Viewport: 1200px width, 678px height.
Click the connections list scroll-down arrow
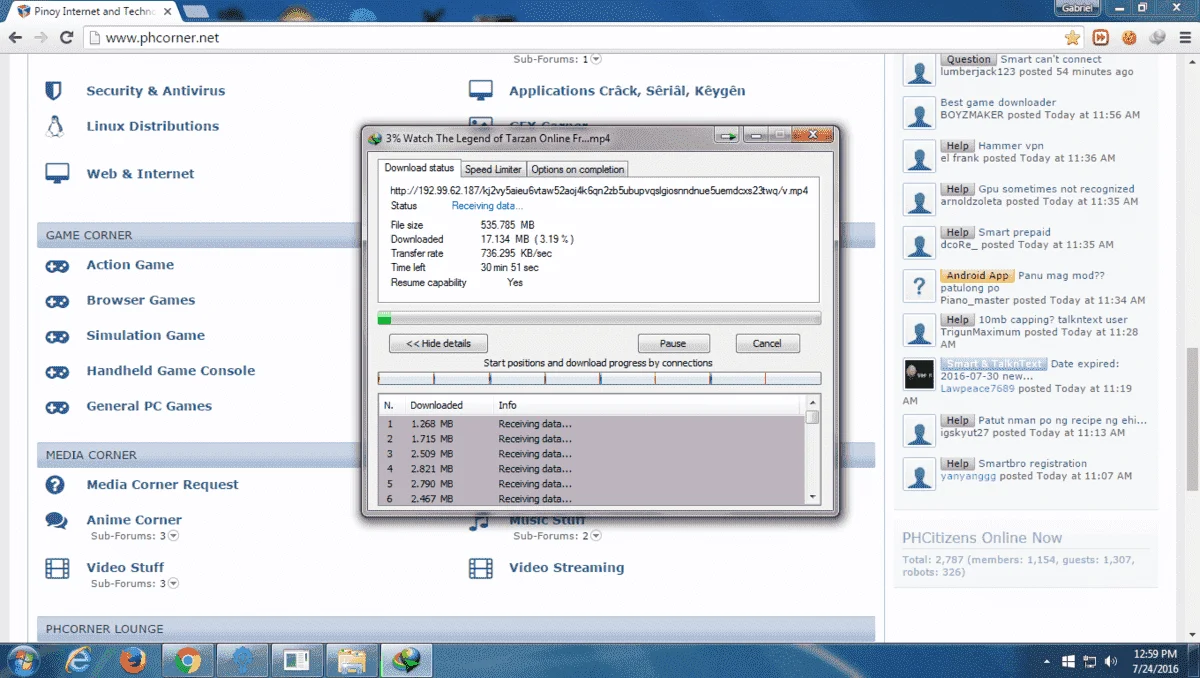(x=812, y=497)
